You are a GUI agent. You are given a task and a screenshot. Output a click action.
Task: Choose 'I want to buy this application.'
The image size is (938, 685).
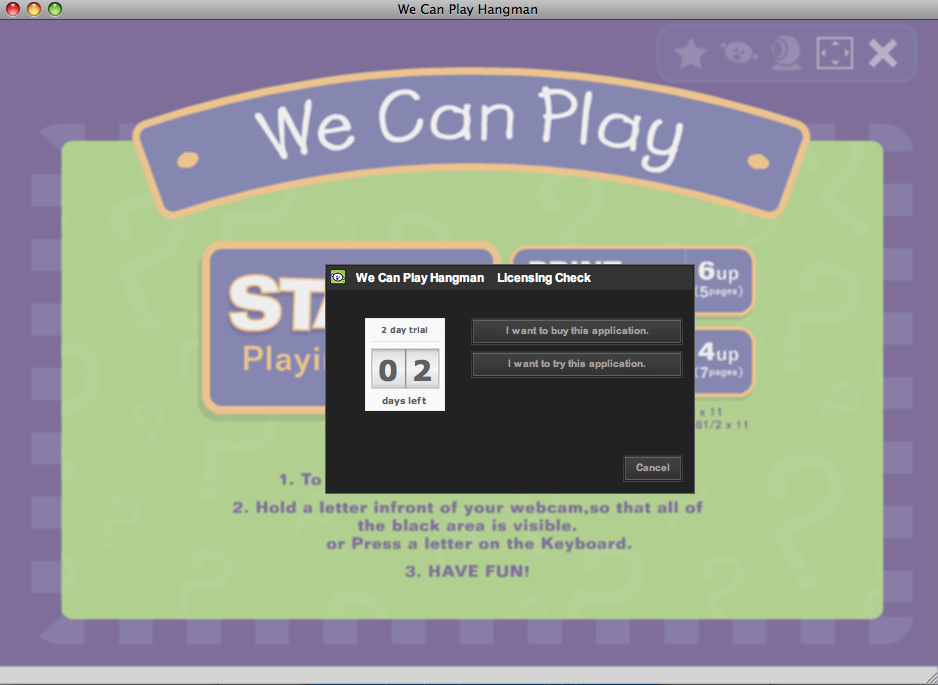(x=577, y=331)
